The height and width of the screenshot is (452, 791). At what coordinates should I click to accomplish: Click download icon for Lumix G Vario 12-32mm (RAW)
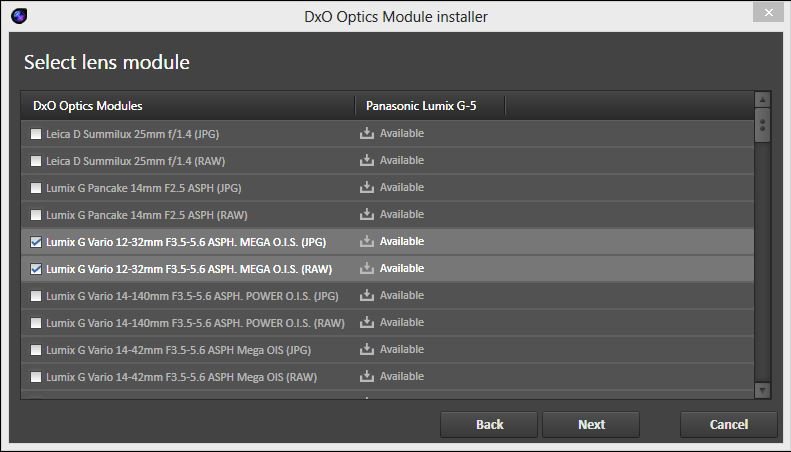coord(366,268)
